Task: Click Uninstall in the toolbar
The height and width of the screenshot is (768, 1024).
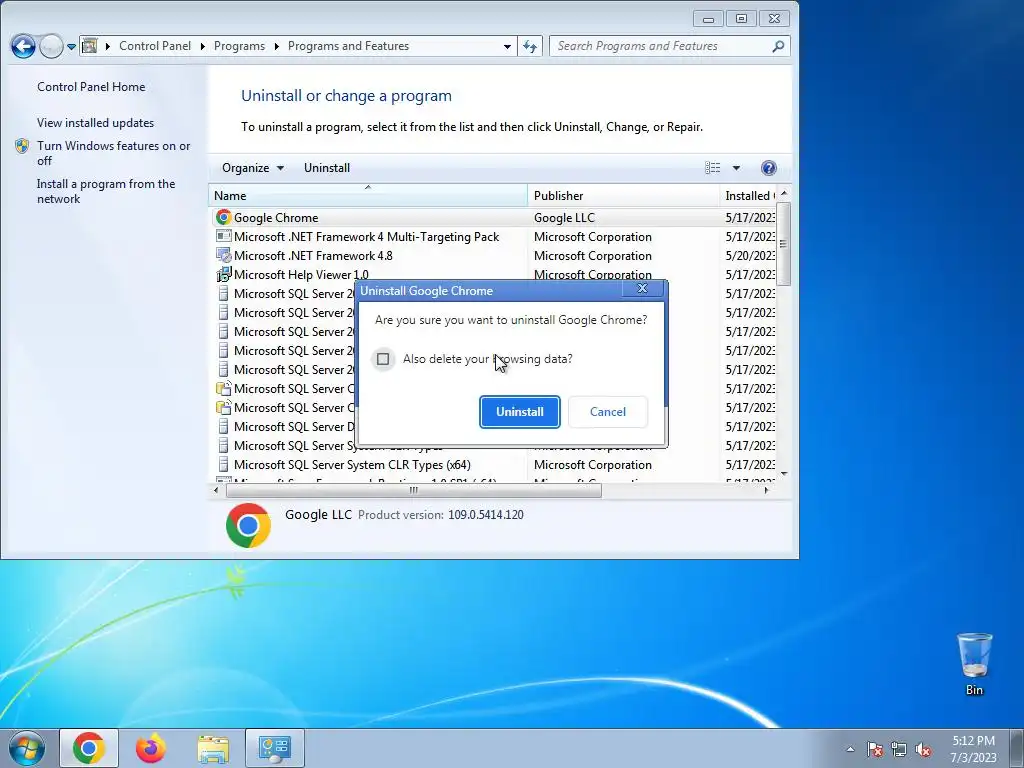Action: click(x=327, y=168)
